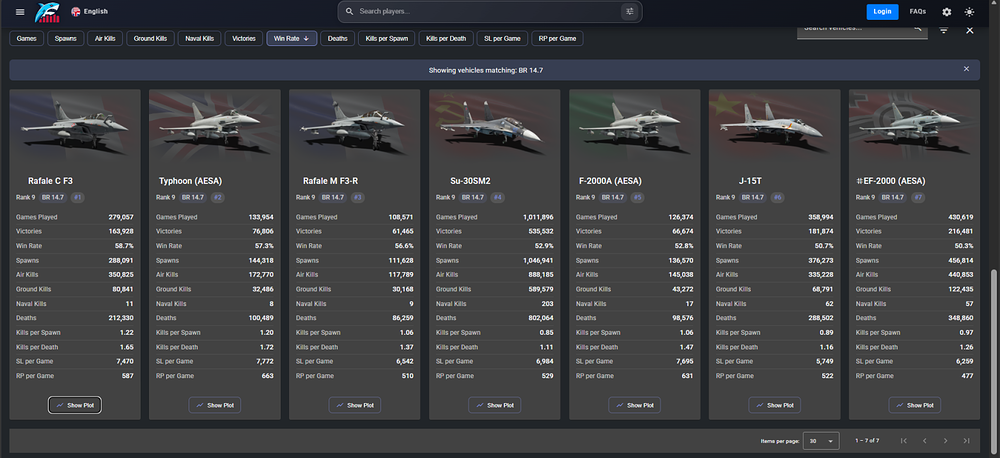Show Plot for F-2000A (AESA)

point(635,405)
